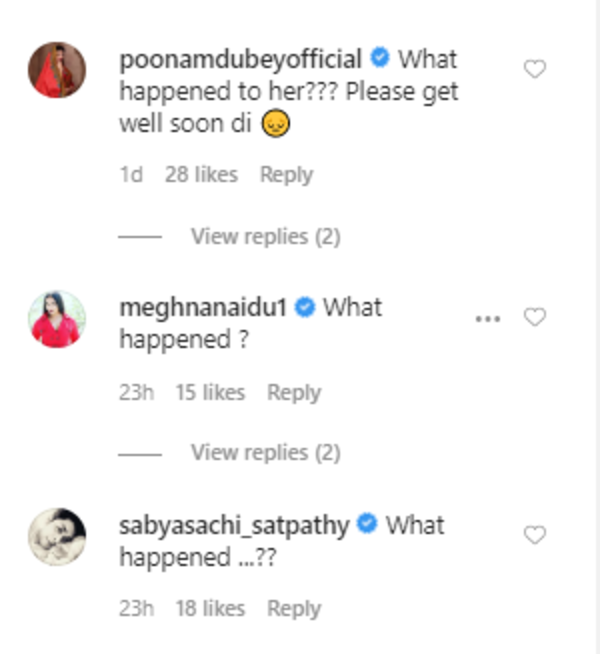Open more options on meghnanaidu1's comment
This screenshot has width=600, height=654.
point(487,318)
